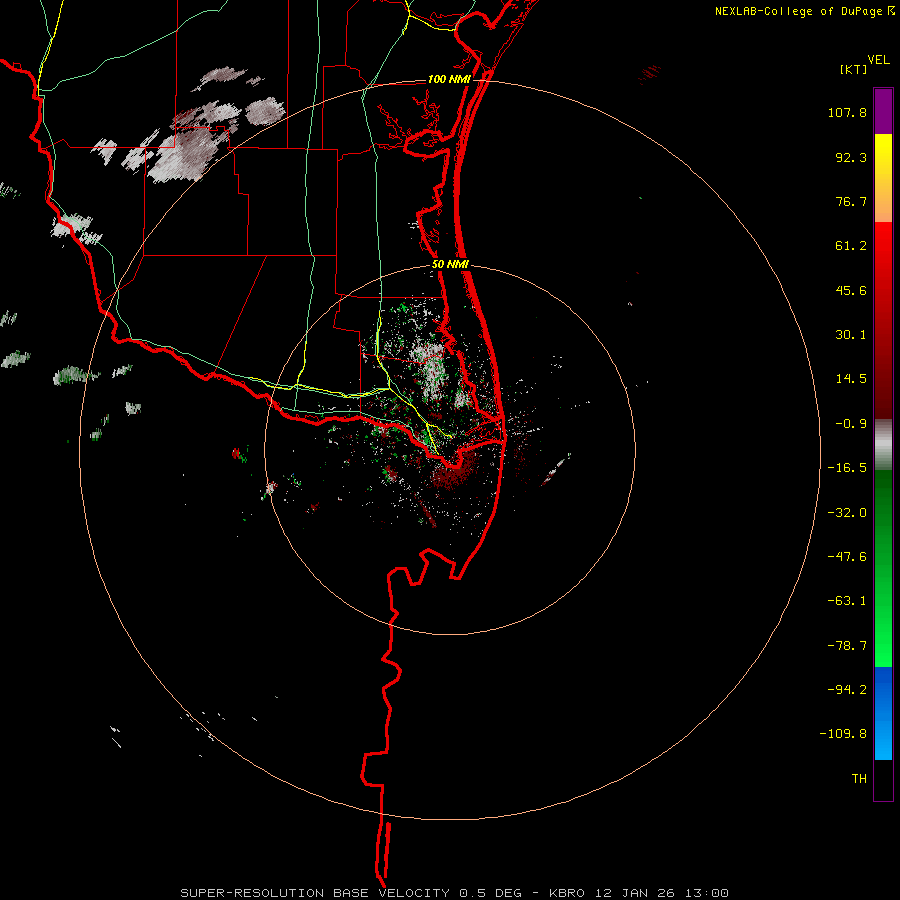
Task: Click the 30.1 legend value
Action: pyautogui.click(x=851, y=335)
